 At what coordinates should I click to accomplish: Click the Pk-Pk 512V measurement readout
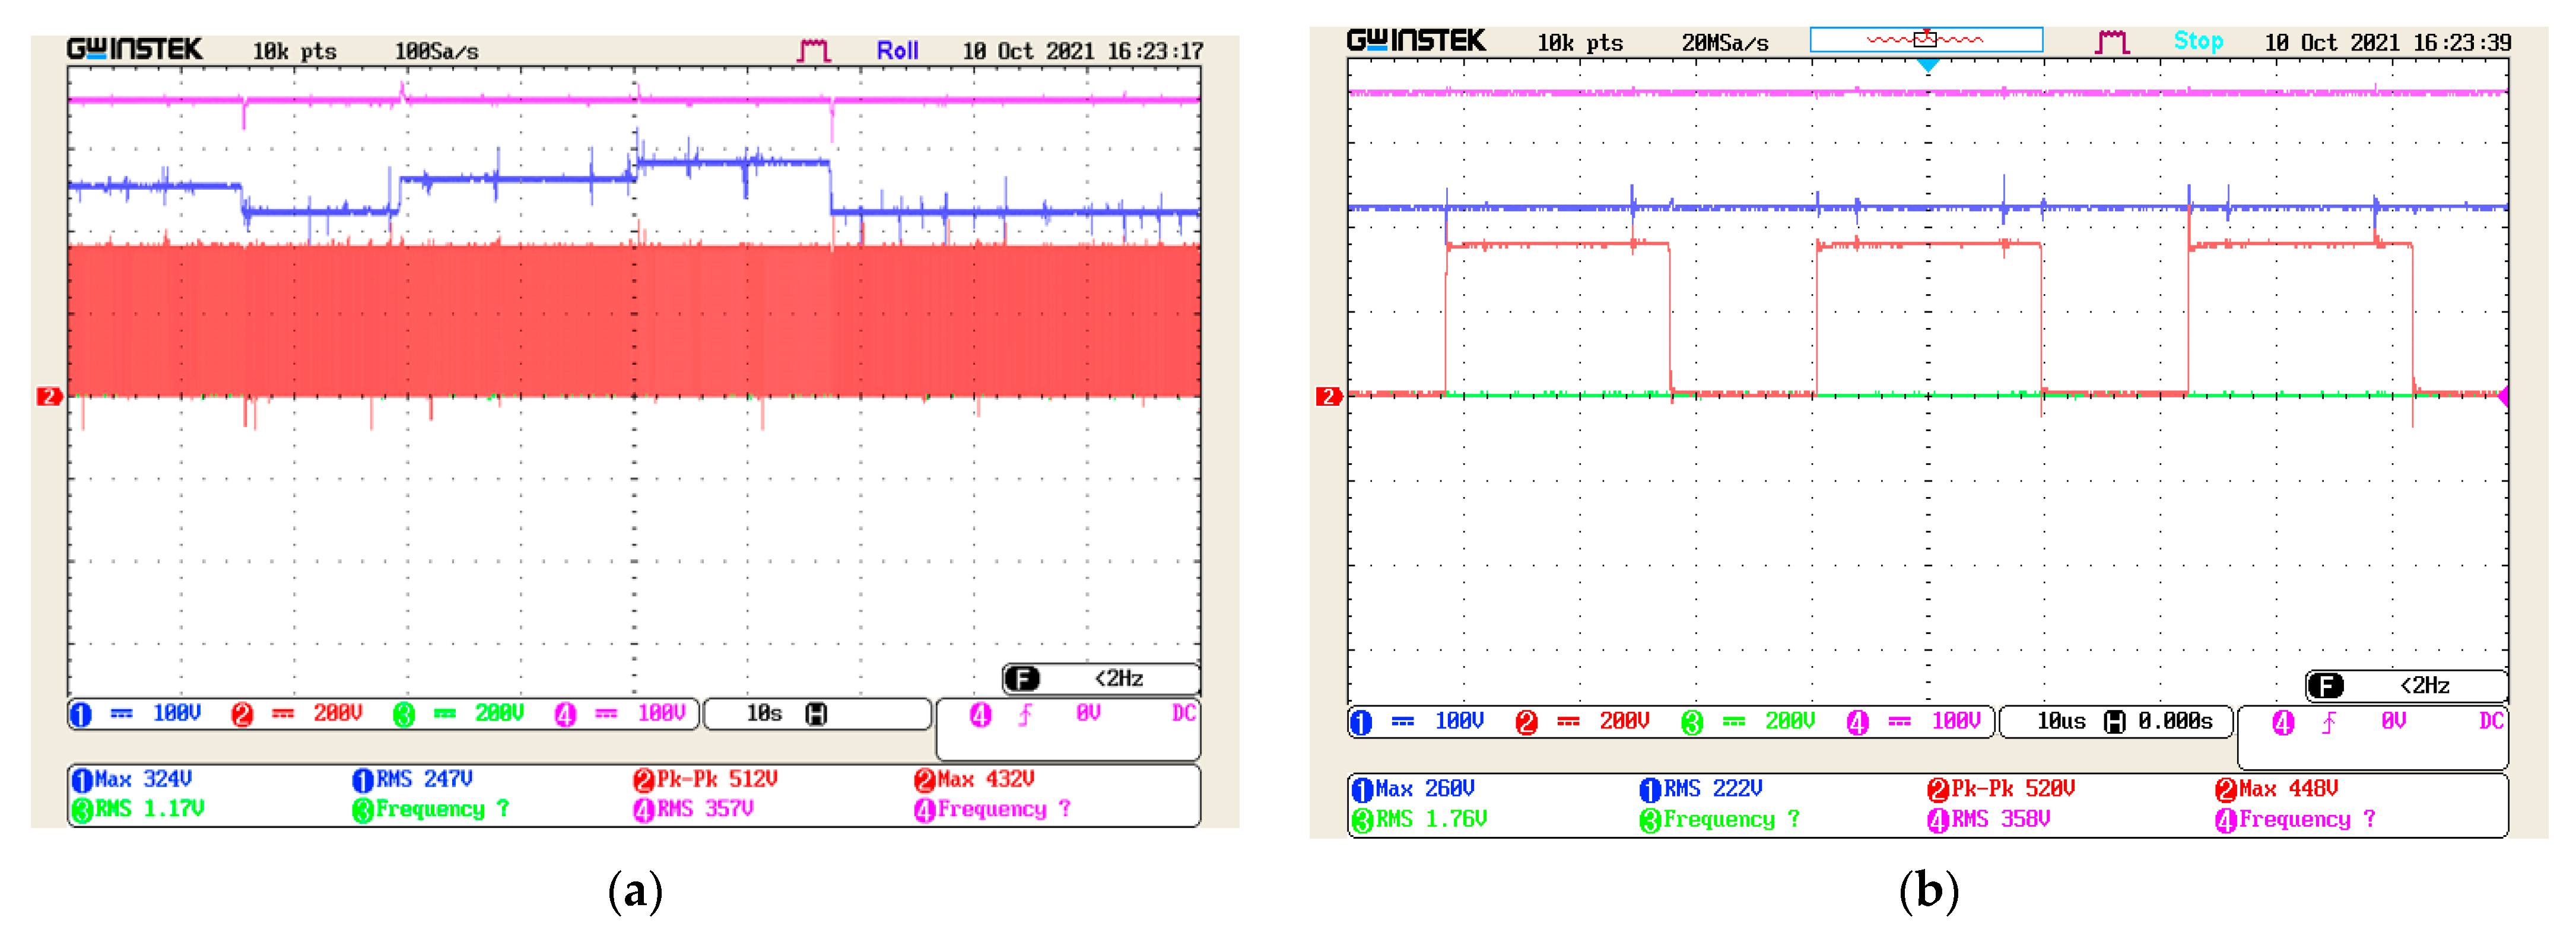[706, 779]
